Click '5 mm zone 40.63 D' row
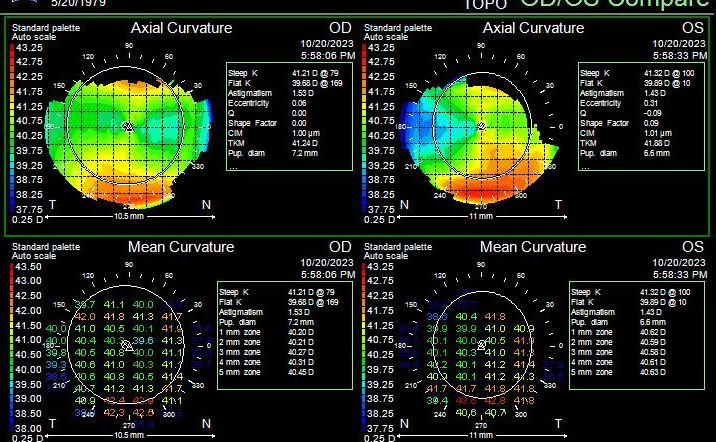The height and width of the screenshot is (442, 716). (618, 373)
